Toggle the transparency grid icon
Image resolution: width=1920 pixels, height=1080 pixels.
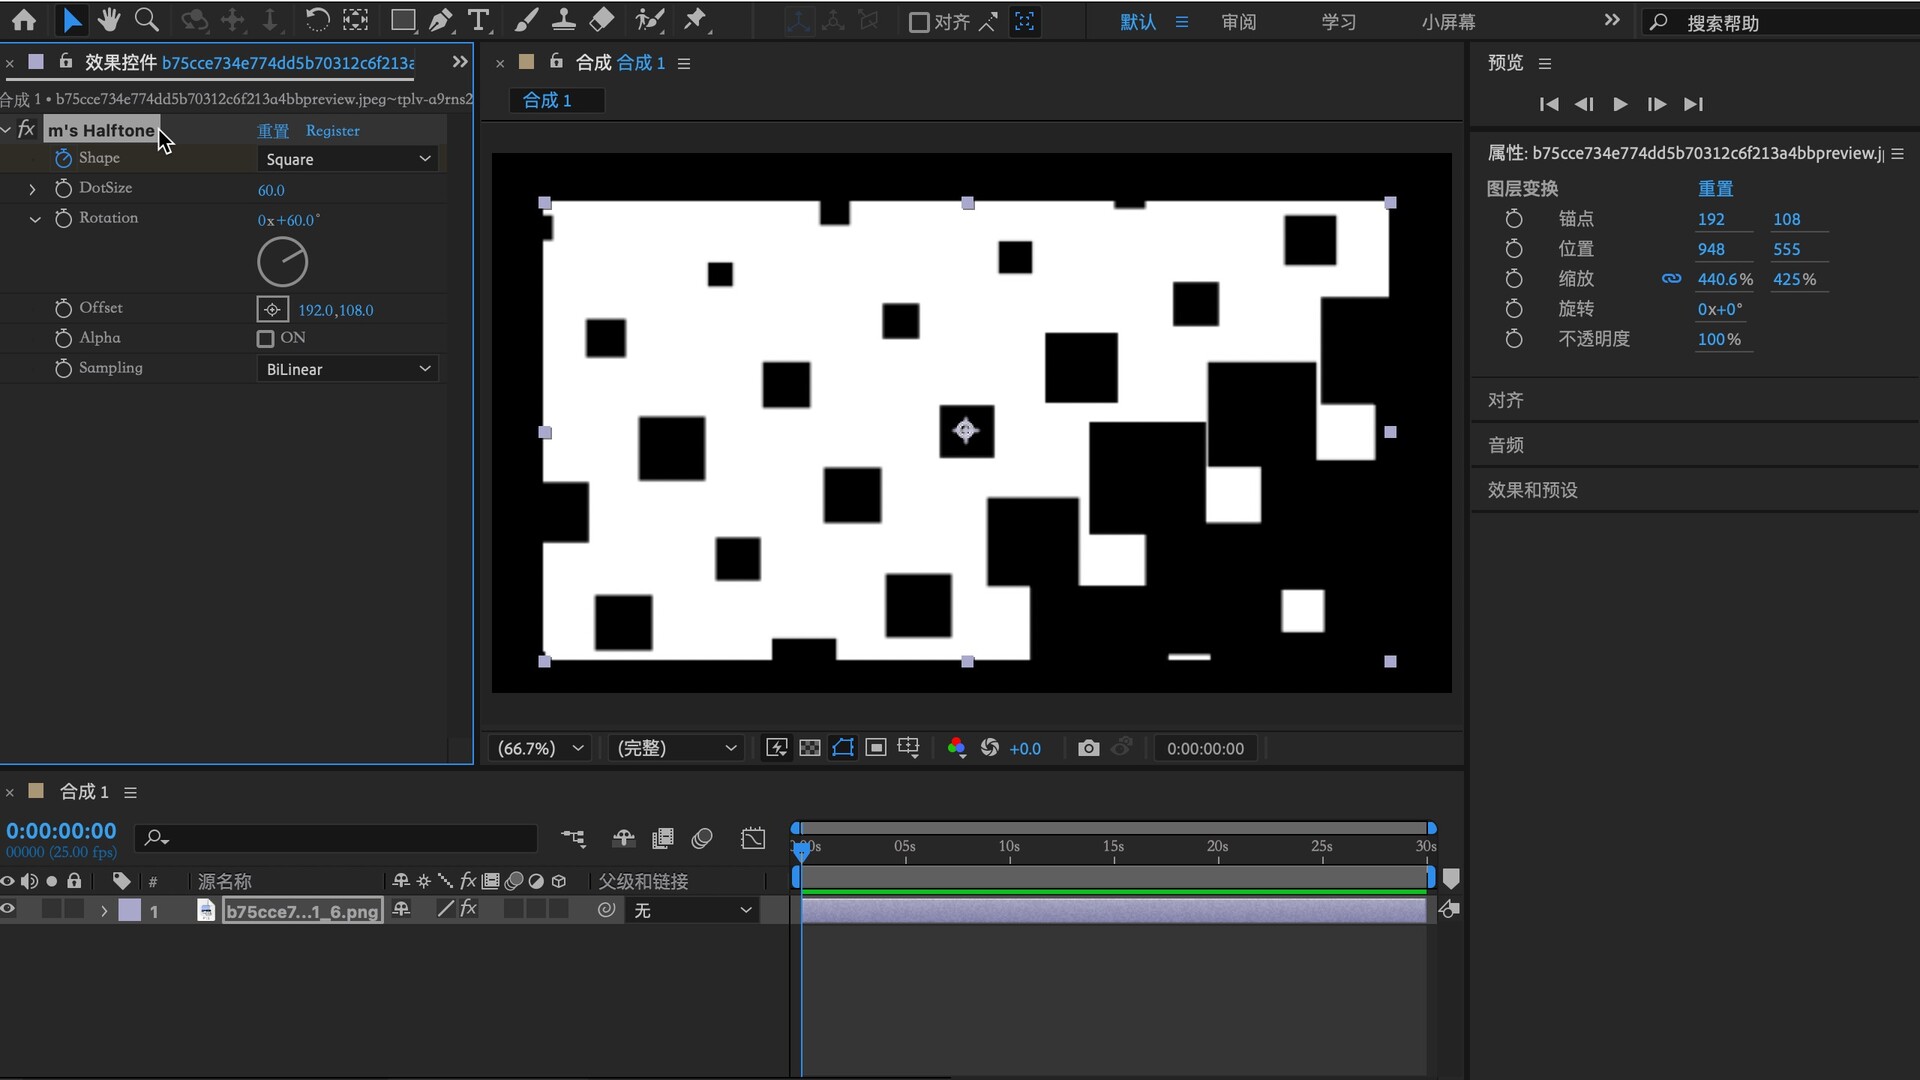tap(810, 748)
